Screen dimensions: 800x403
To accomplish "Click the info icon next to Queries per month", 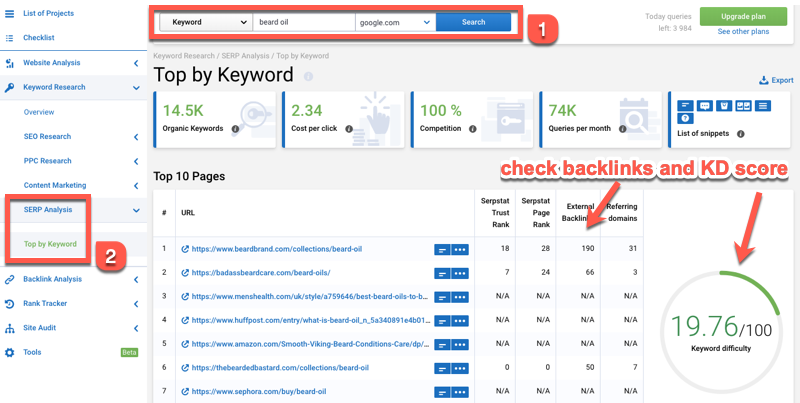I will (622, 129).
